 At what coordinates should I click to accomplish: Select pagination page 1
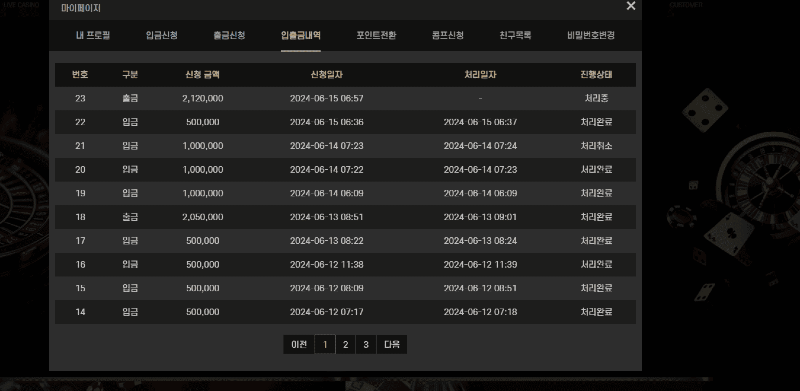pyautogui.click(x=325, y=345)
